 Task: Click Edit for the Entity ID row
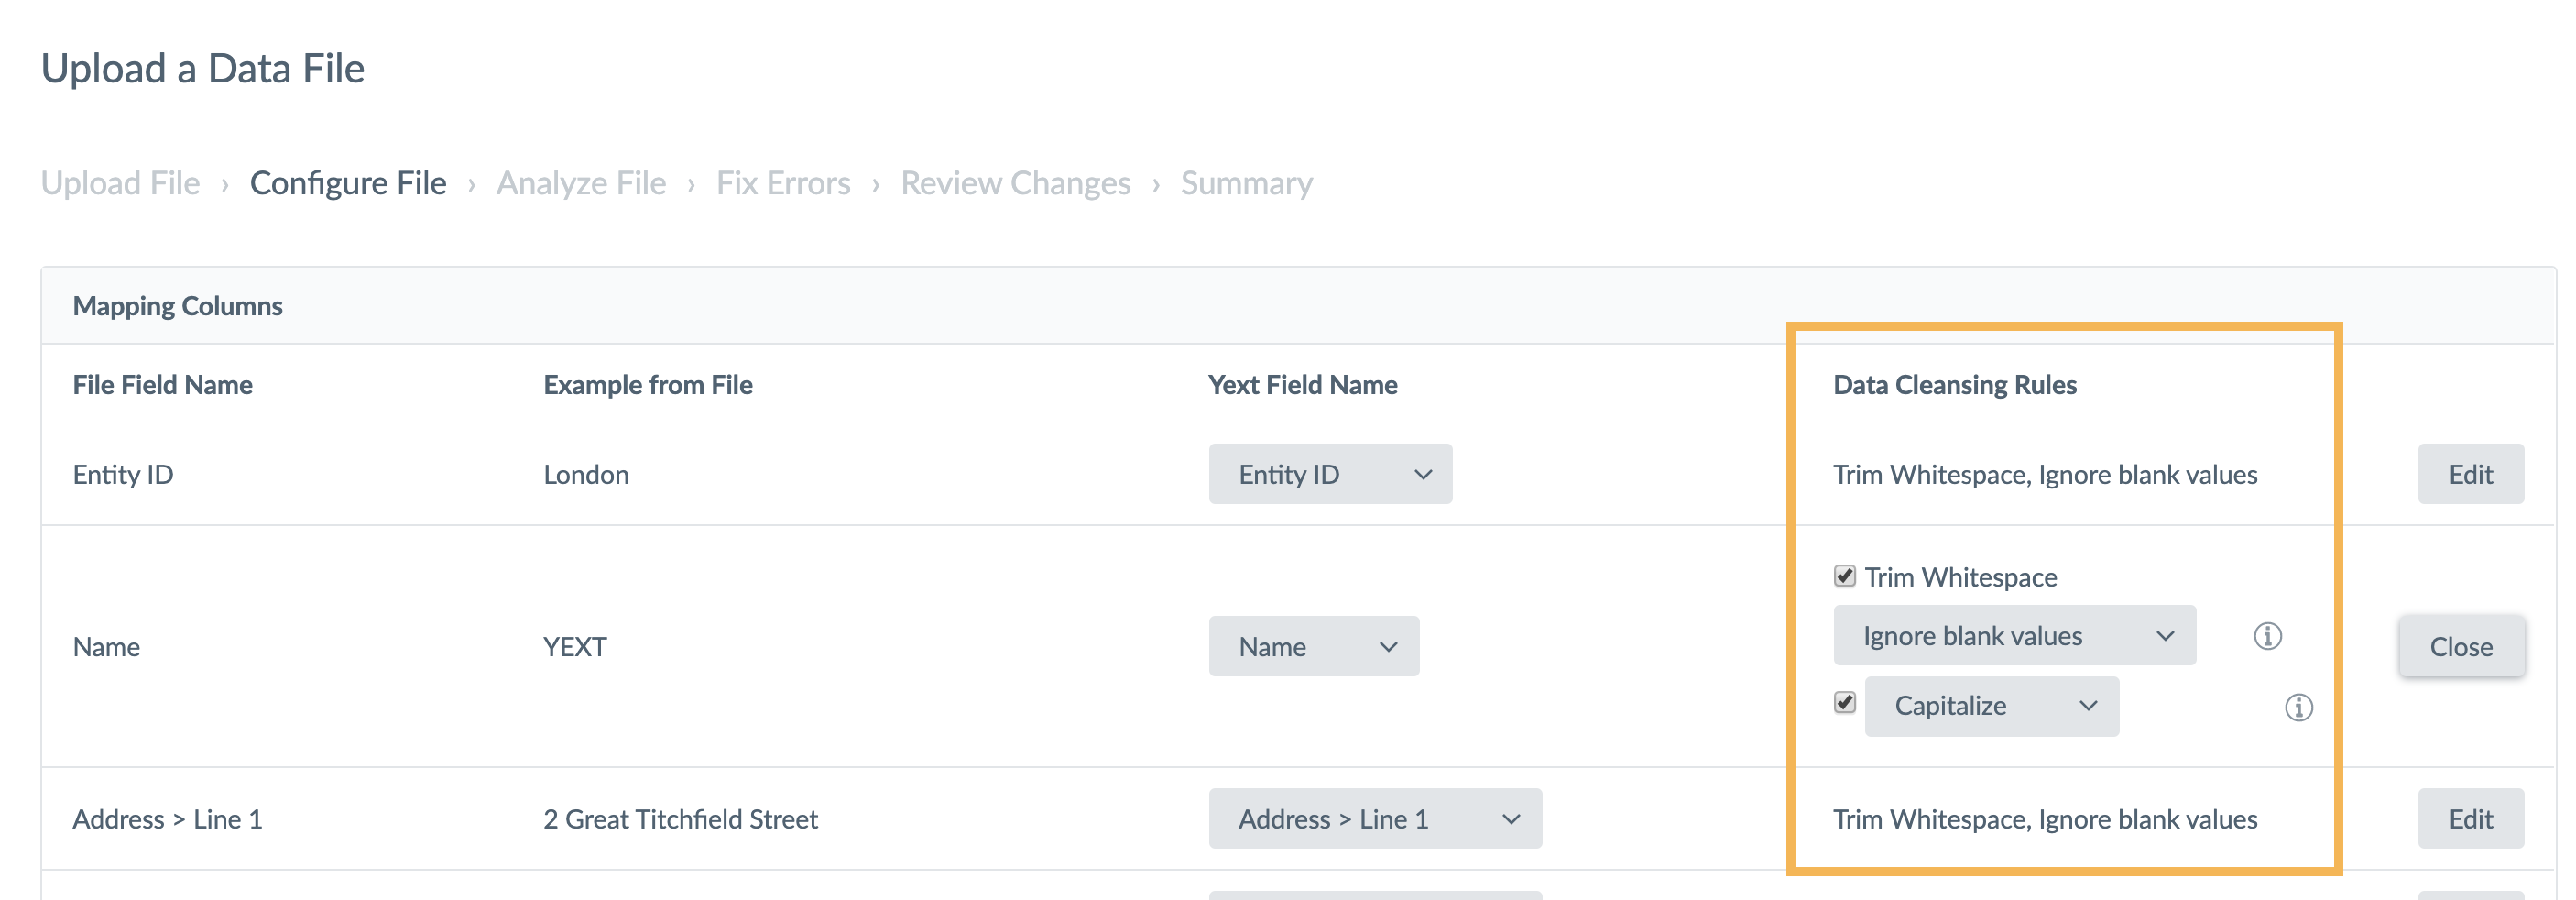[x=2470, y=474]
